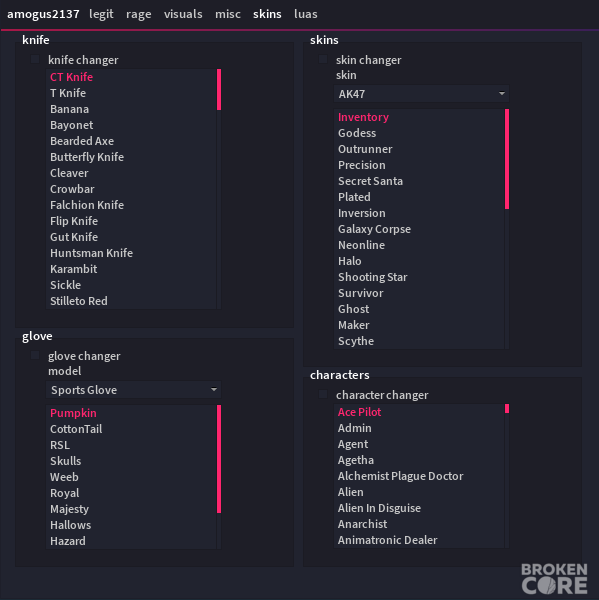Image resolution: width=599 pixels, height=600 pixels.
Task: Pick the Sickle knife
Action: 131,285
